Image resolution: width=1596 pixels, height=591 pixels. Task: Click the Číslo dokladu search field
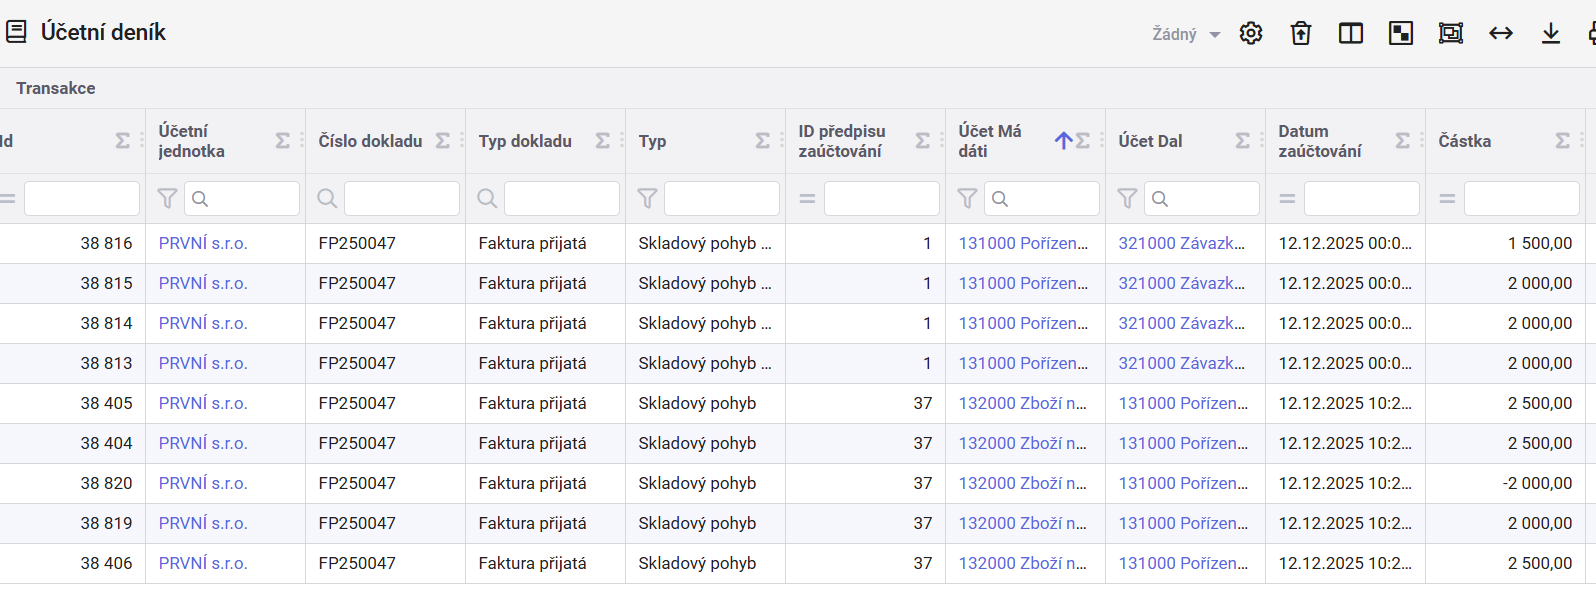[x=401, y=199]
